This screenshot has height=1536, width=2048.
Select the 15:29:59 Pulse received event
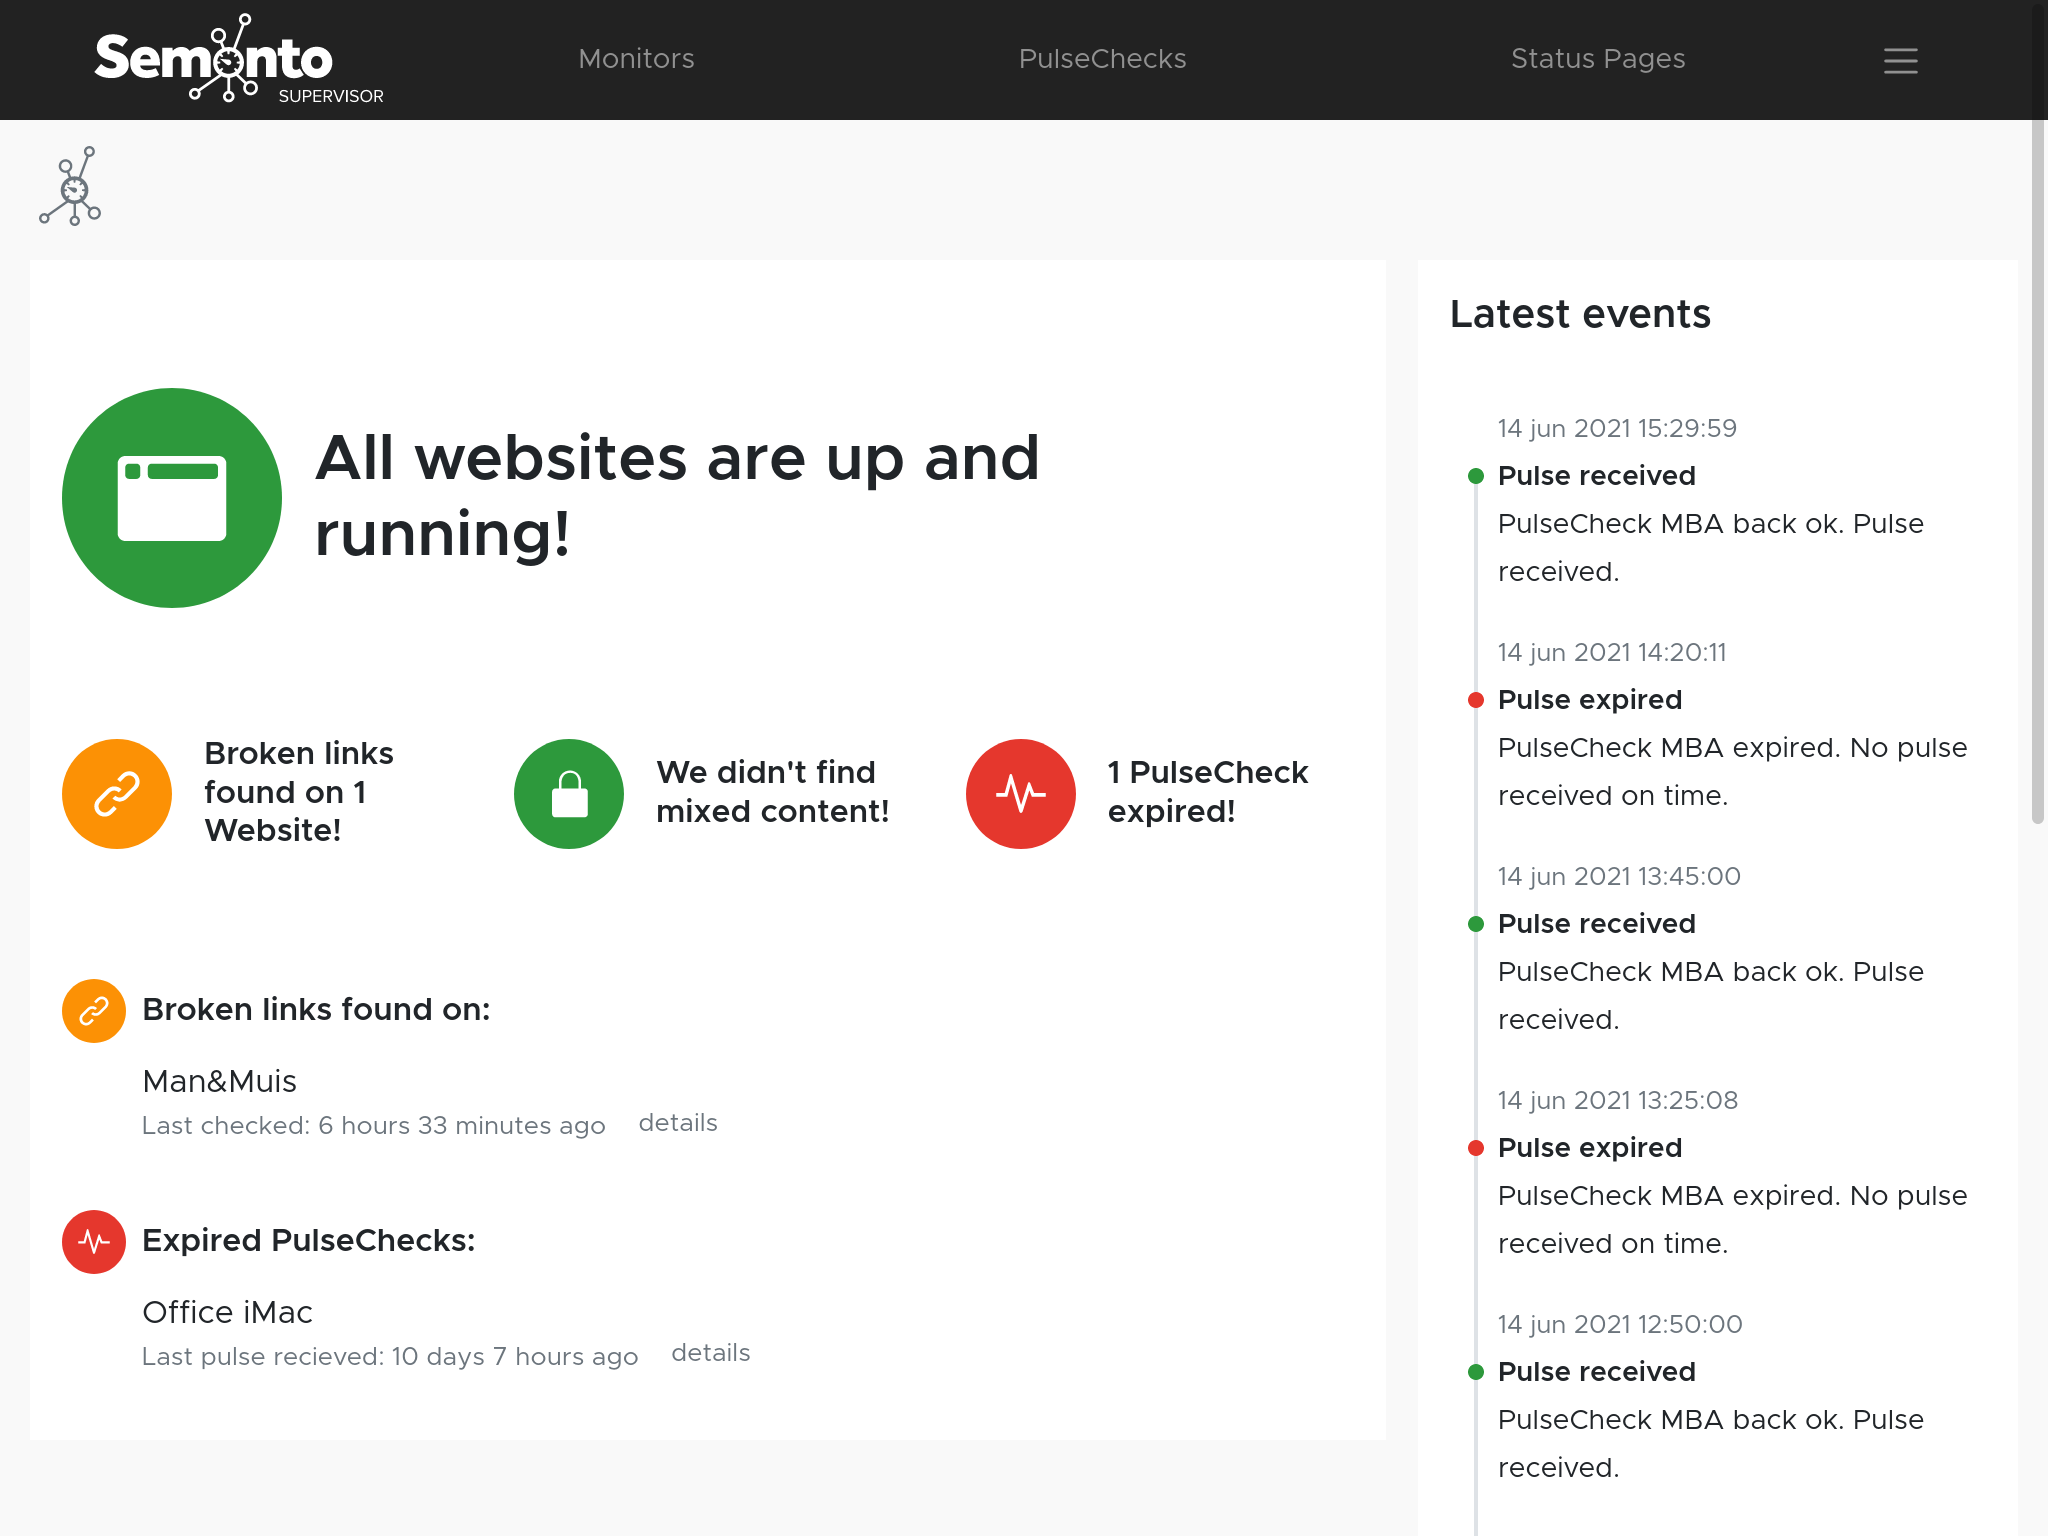point(1596,476)
